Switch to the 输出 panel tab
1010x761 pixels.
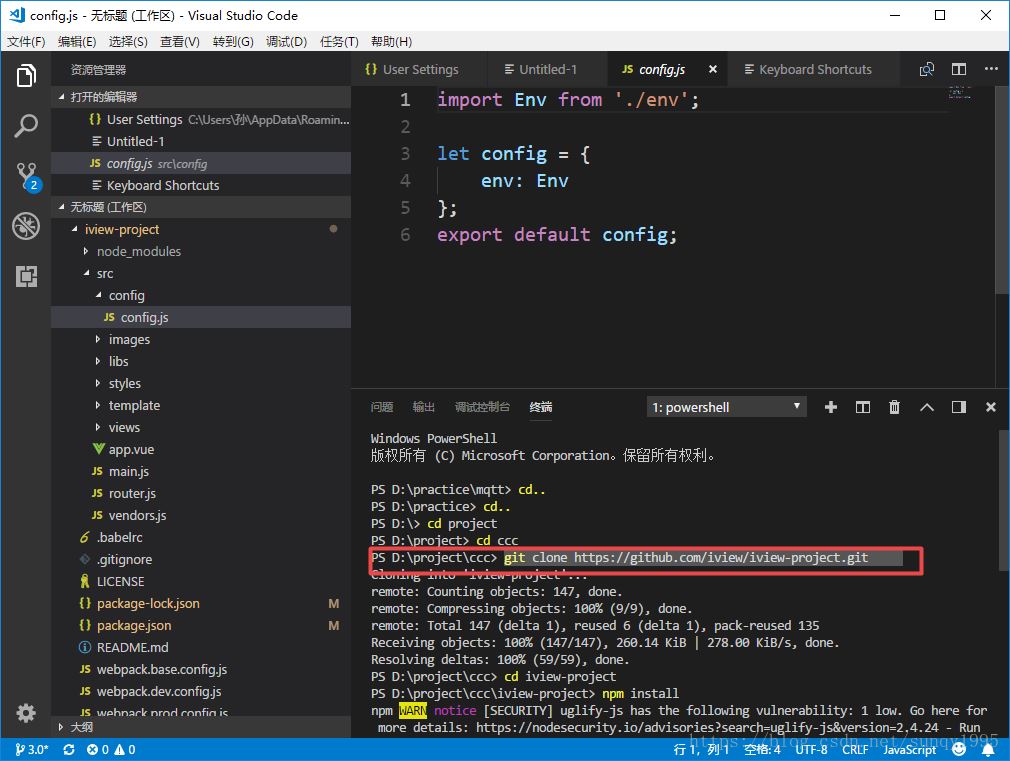tap(424, 407)
